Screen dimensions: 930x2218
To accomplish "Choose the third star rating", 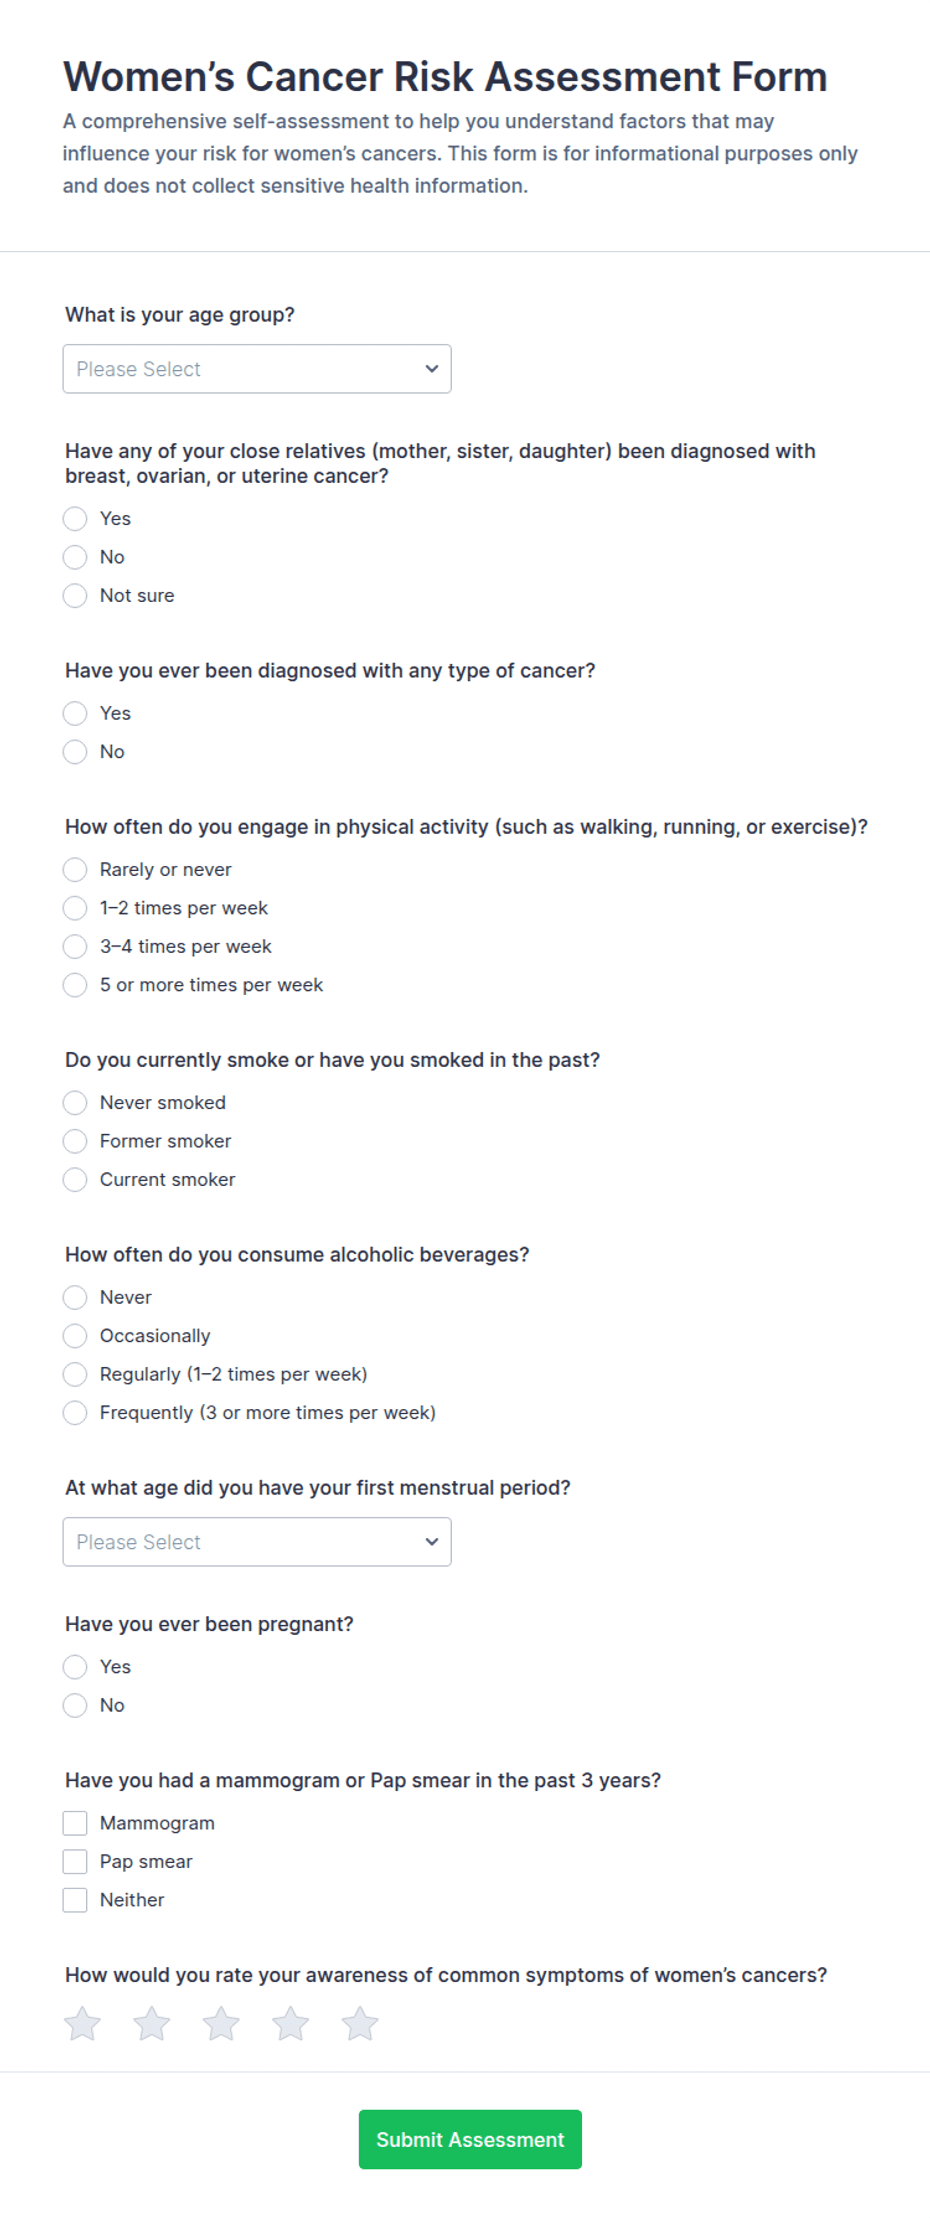I will click(221, 2023).
